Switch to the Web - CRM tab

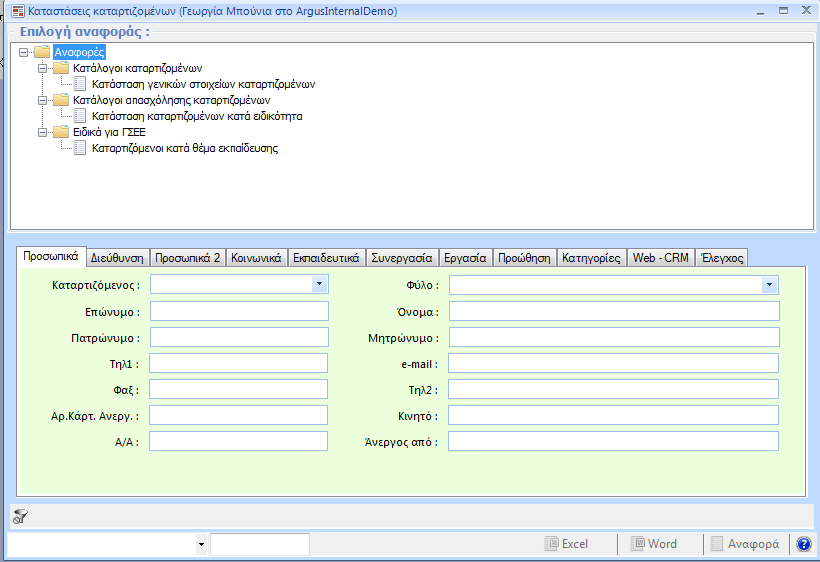pyautogui.click(x=660, y=257)
